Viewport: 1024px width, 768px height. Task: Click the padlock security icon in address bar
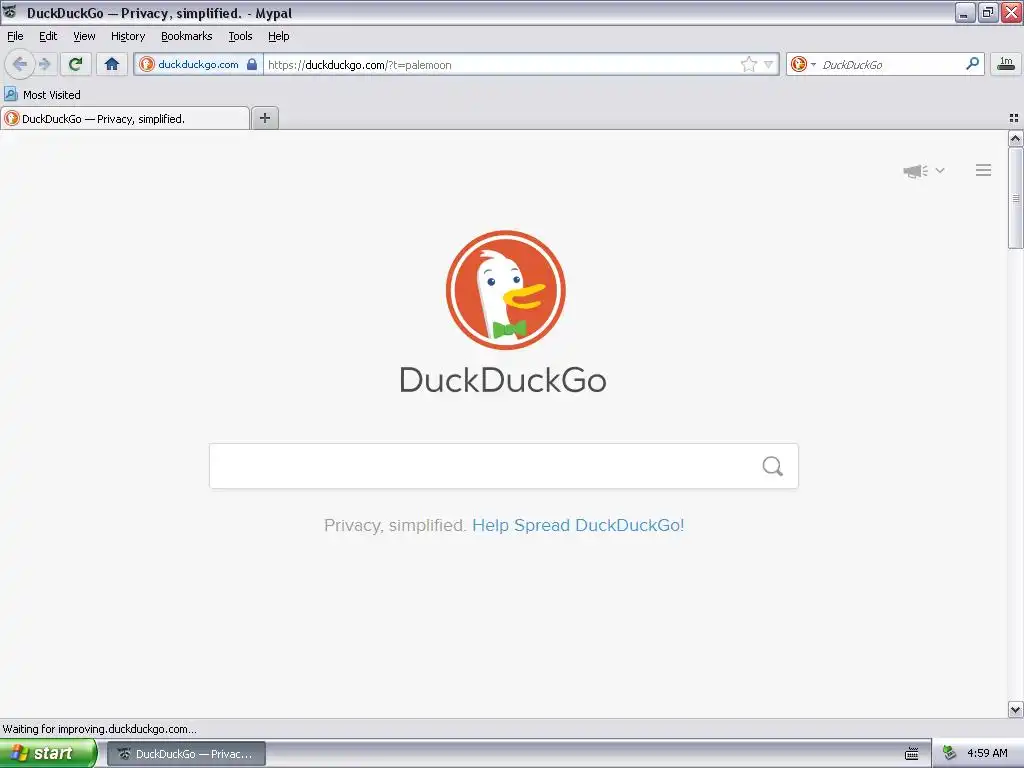click(x=251, y=64)
